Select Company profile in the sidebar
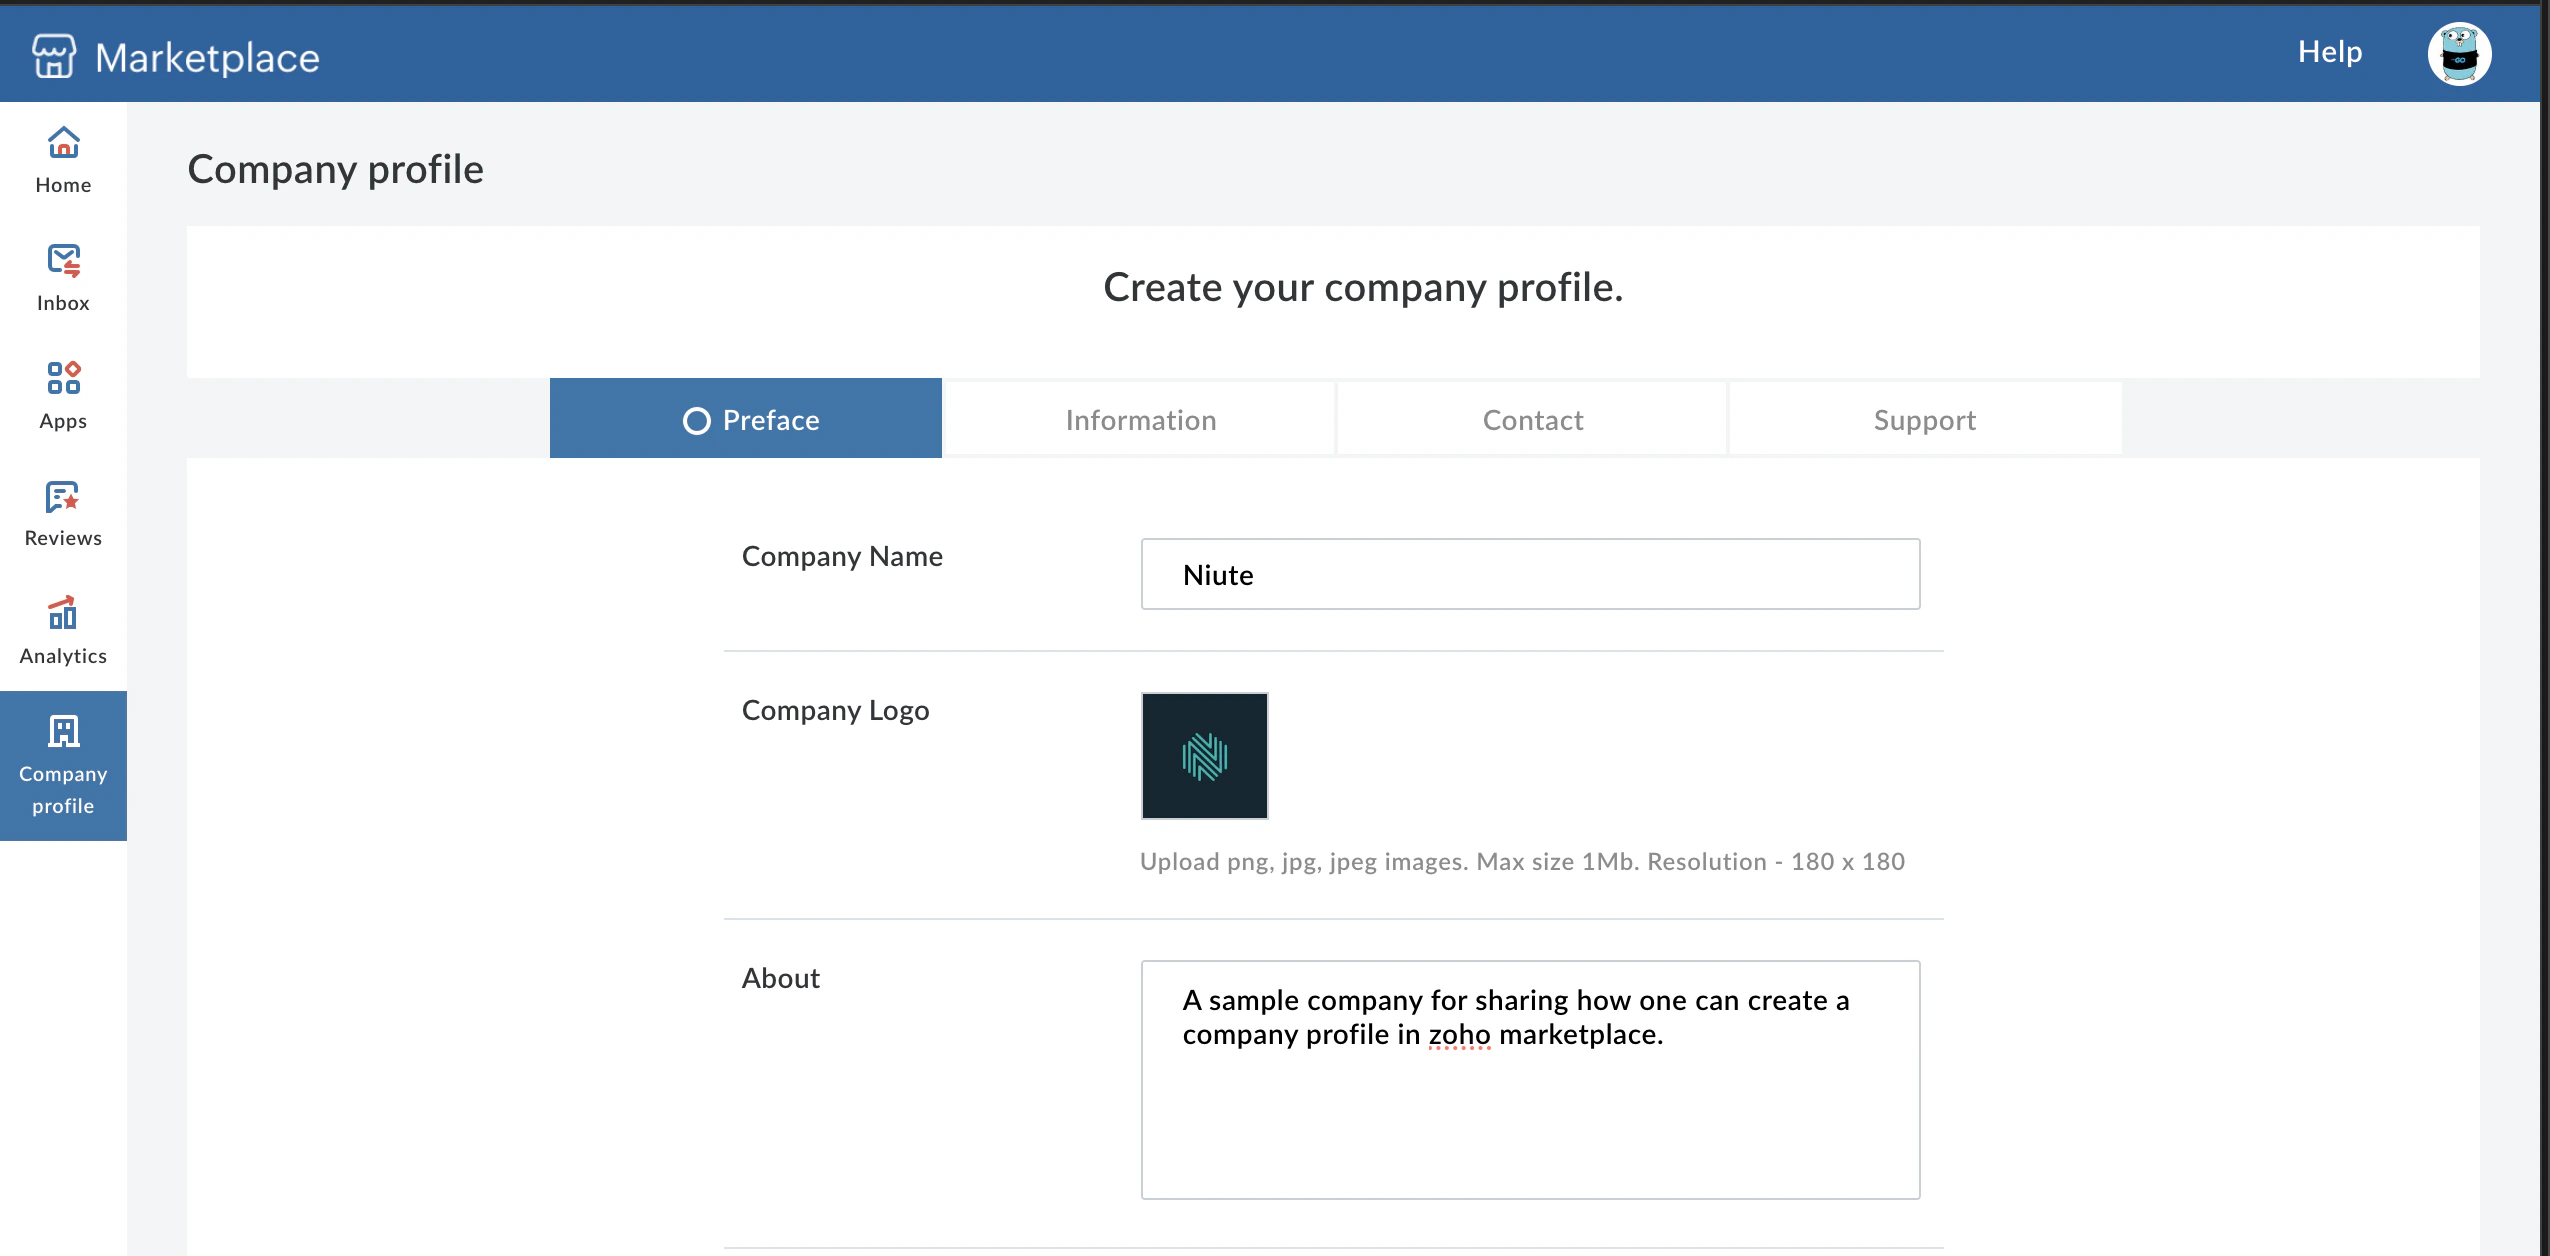Viewport: 2550px width, 1256px height. 62,765
